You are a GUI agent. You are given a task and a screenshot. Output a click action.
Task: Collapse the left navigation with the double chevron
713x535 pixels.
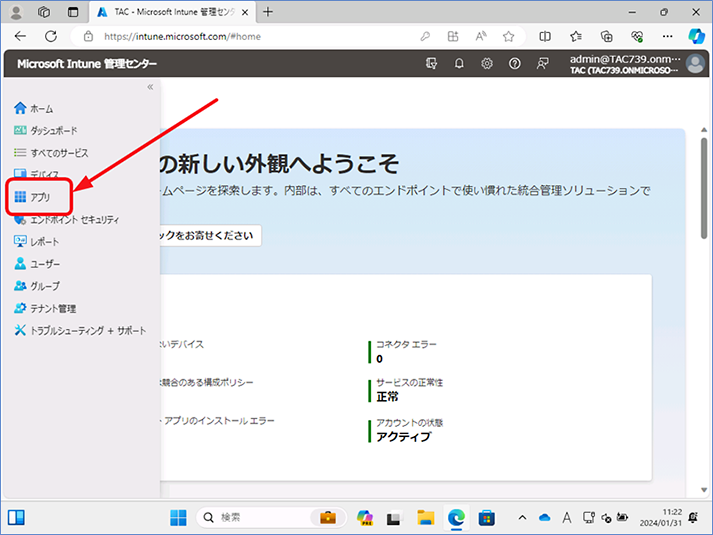[150, 87]
